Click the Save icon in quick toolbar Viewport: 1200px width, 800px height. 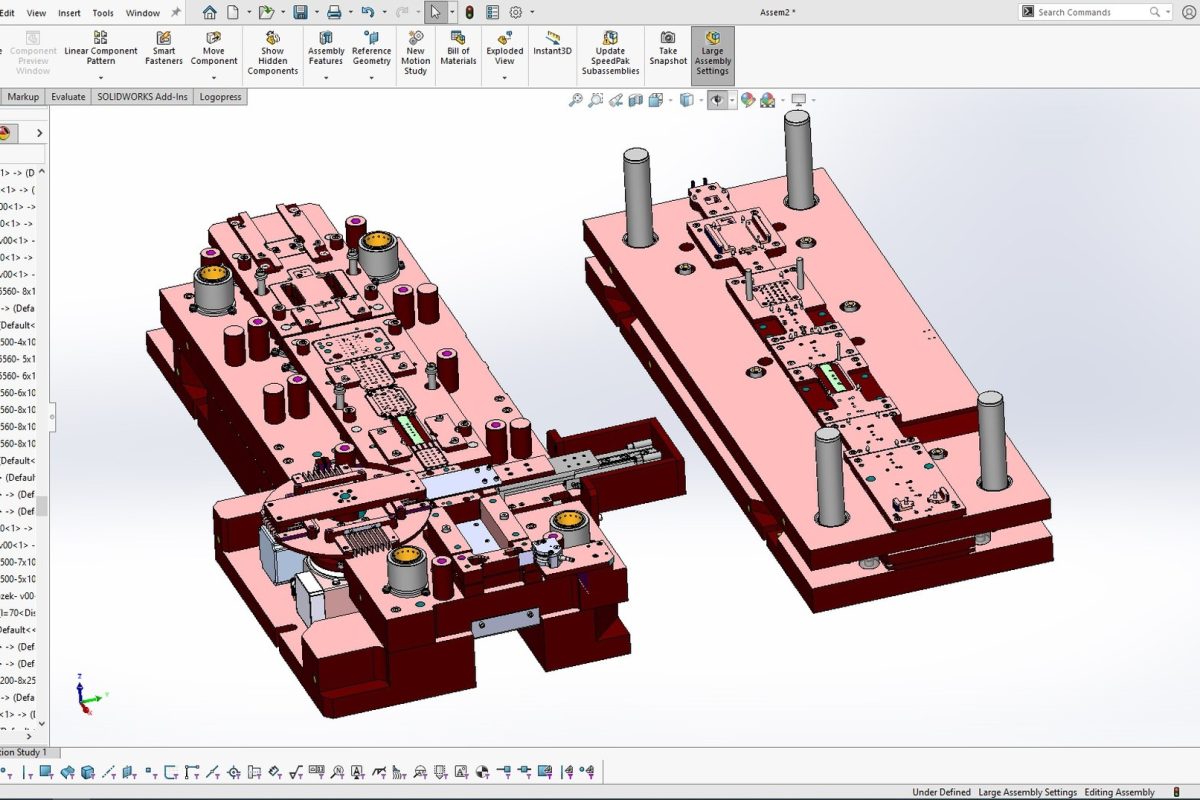(300, 12)
